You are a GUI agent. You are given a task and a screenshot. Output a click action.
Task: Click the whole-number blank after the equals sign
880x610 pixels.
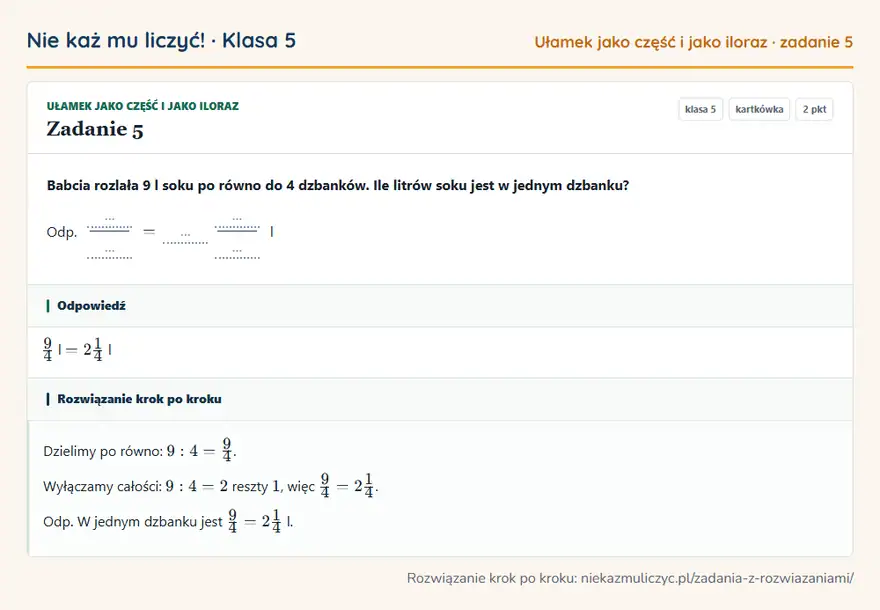(x=185, y=237)
